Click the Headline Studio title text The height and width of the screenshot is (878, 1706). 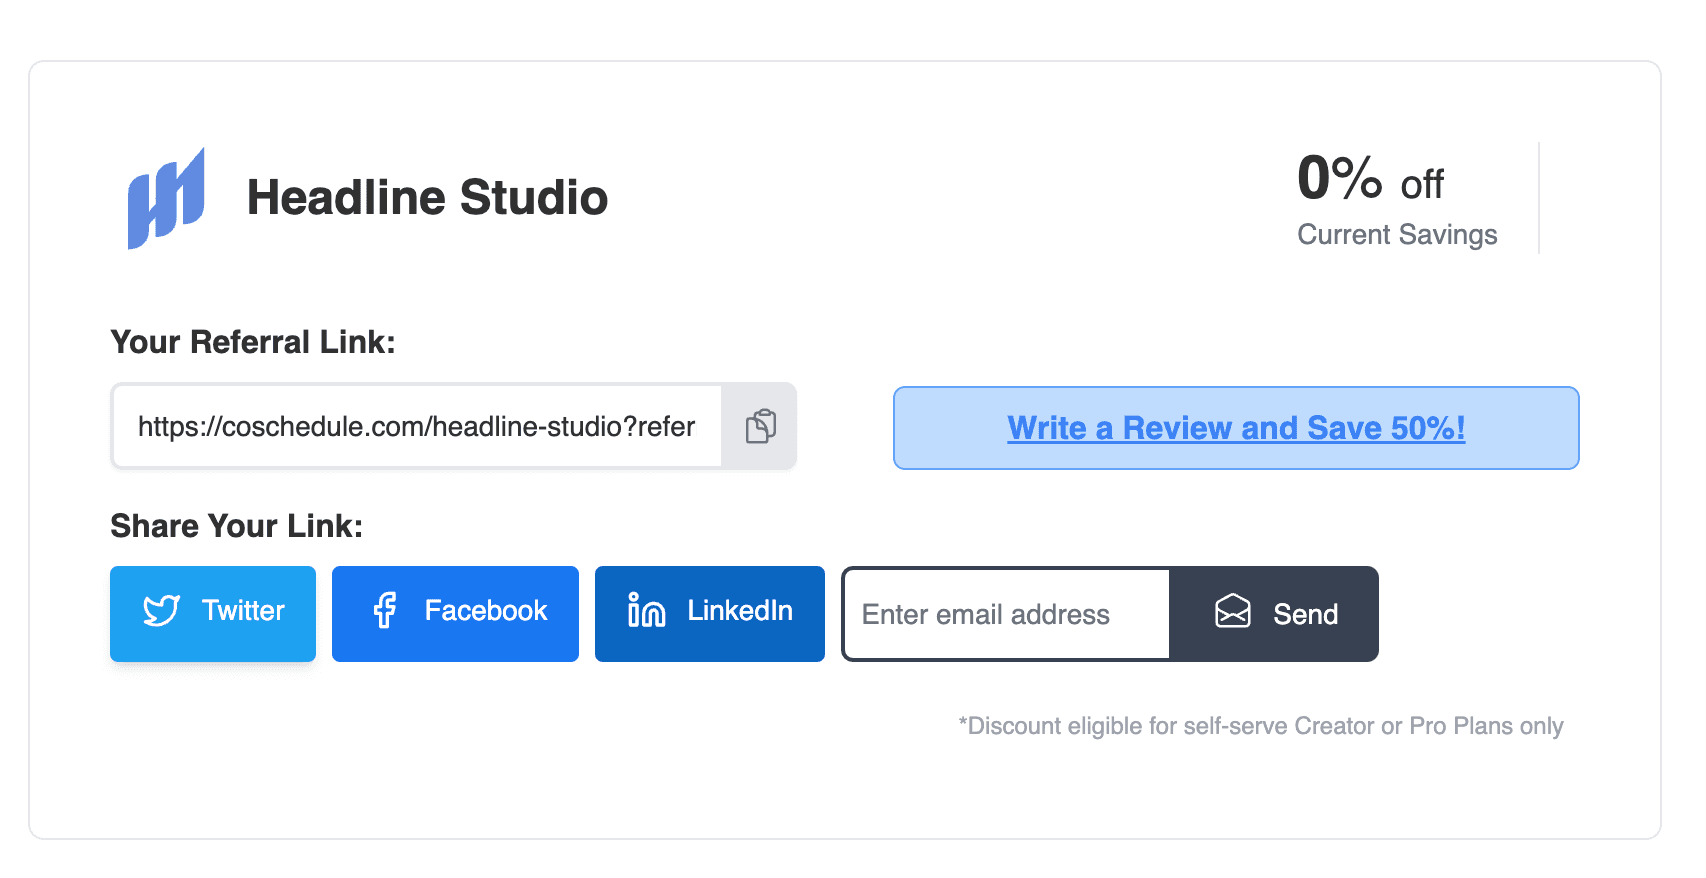[427, 198]
